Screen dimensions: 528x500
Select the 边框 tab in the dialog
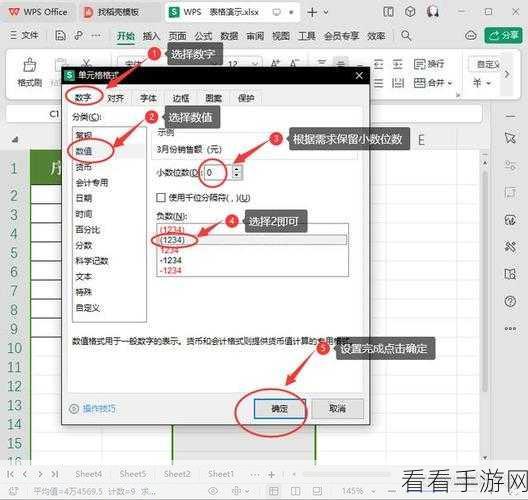pos(181,98)
